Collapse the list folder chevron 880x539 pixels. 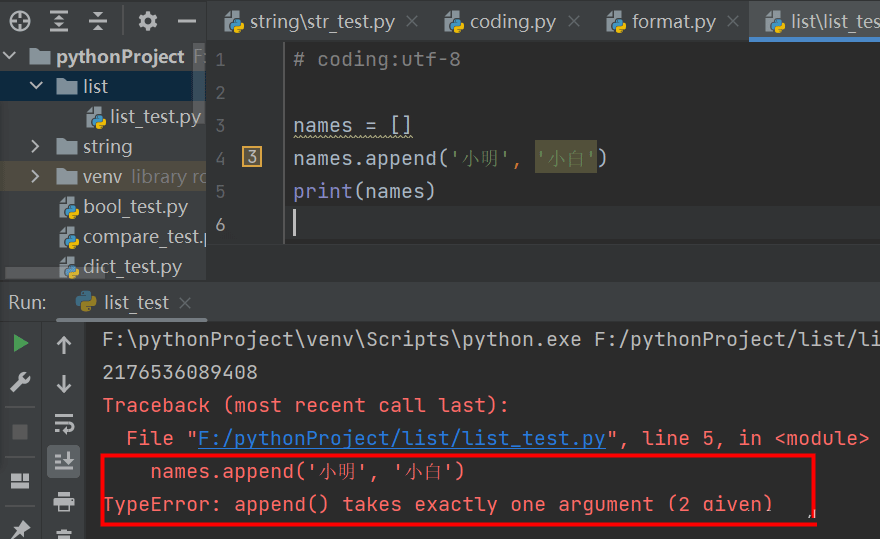pos(36,86)
